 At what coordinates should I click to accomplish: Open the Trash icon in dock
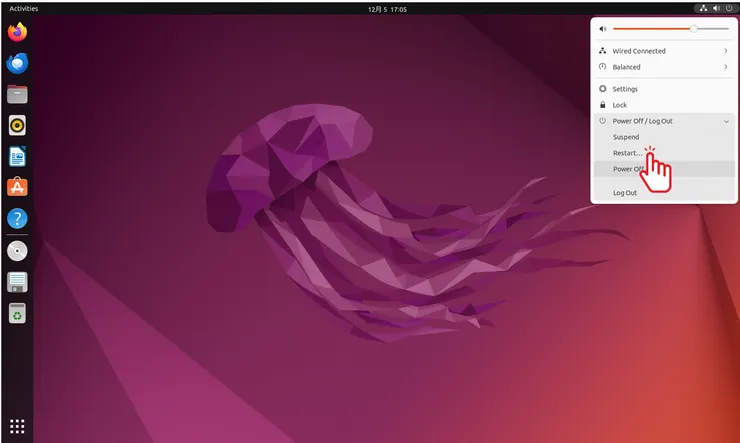pyautogui.click(x=17, y=314)
